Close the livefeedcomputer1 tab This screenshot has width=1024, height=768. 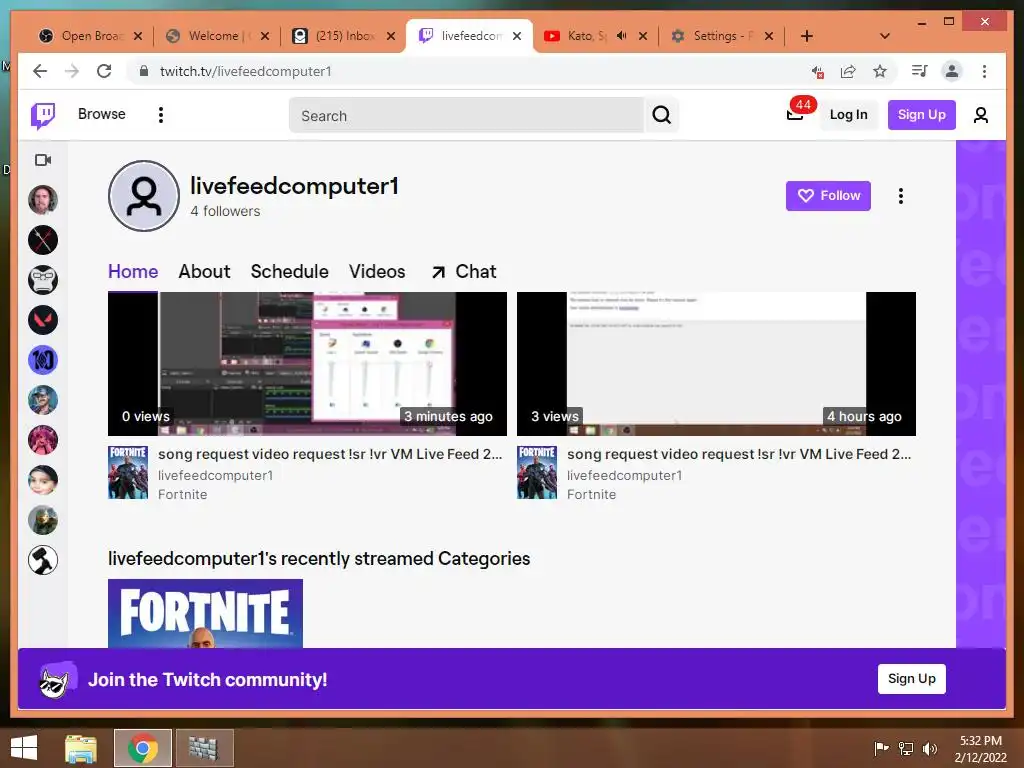[517, 36]
